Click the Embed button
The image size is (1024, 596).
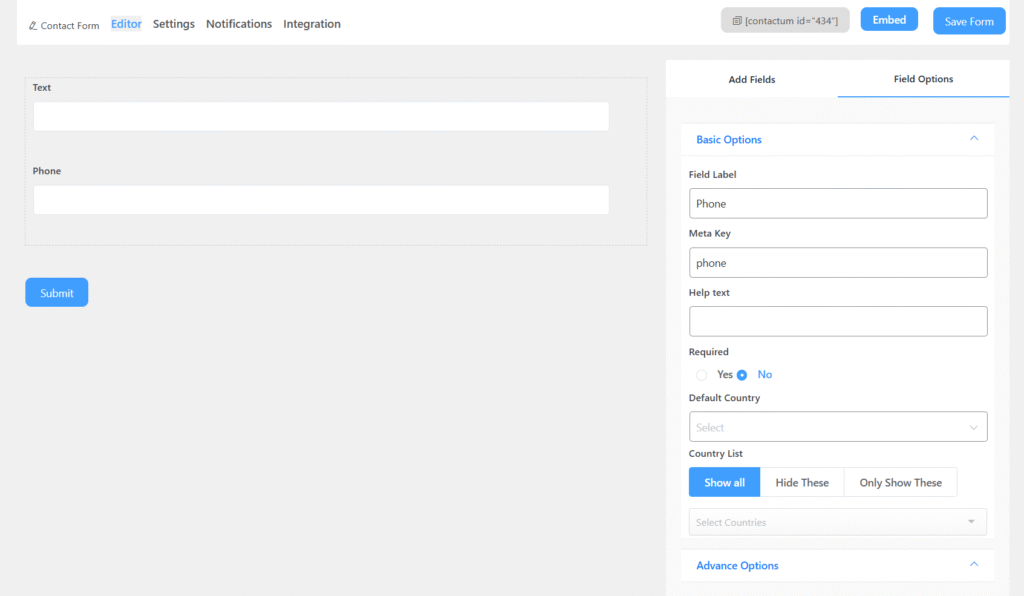889,20
